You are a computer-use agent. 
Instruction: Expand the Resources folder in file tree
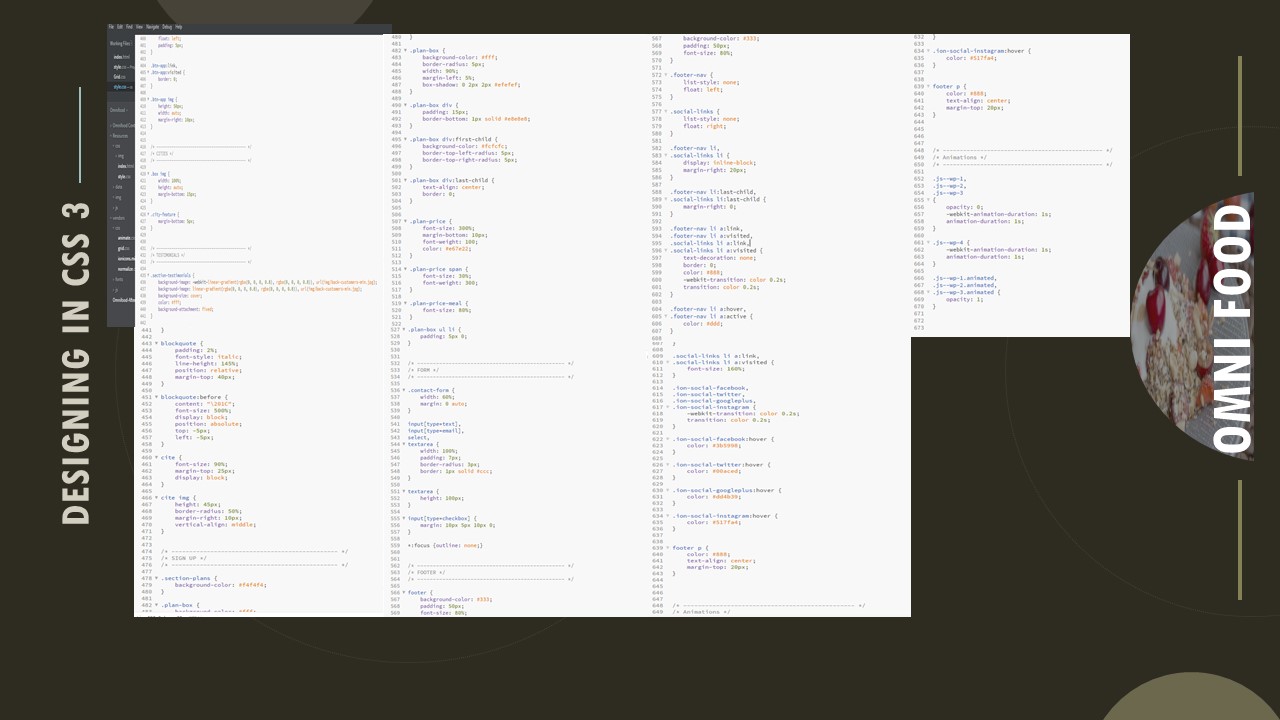point(120,135)
